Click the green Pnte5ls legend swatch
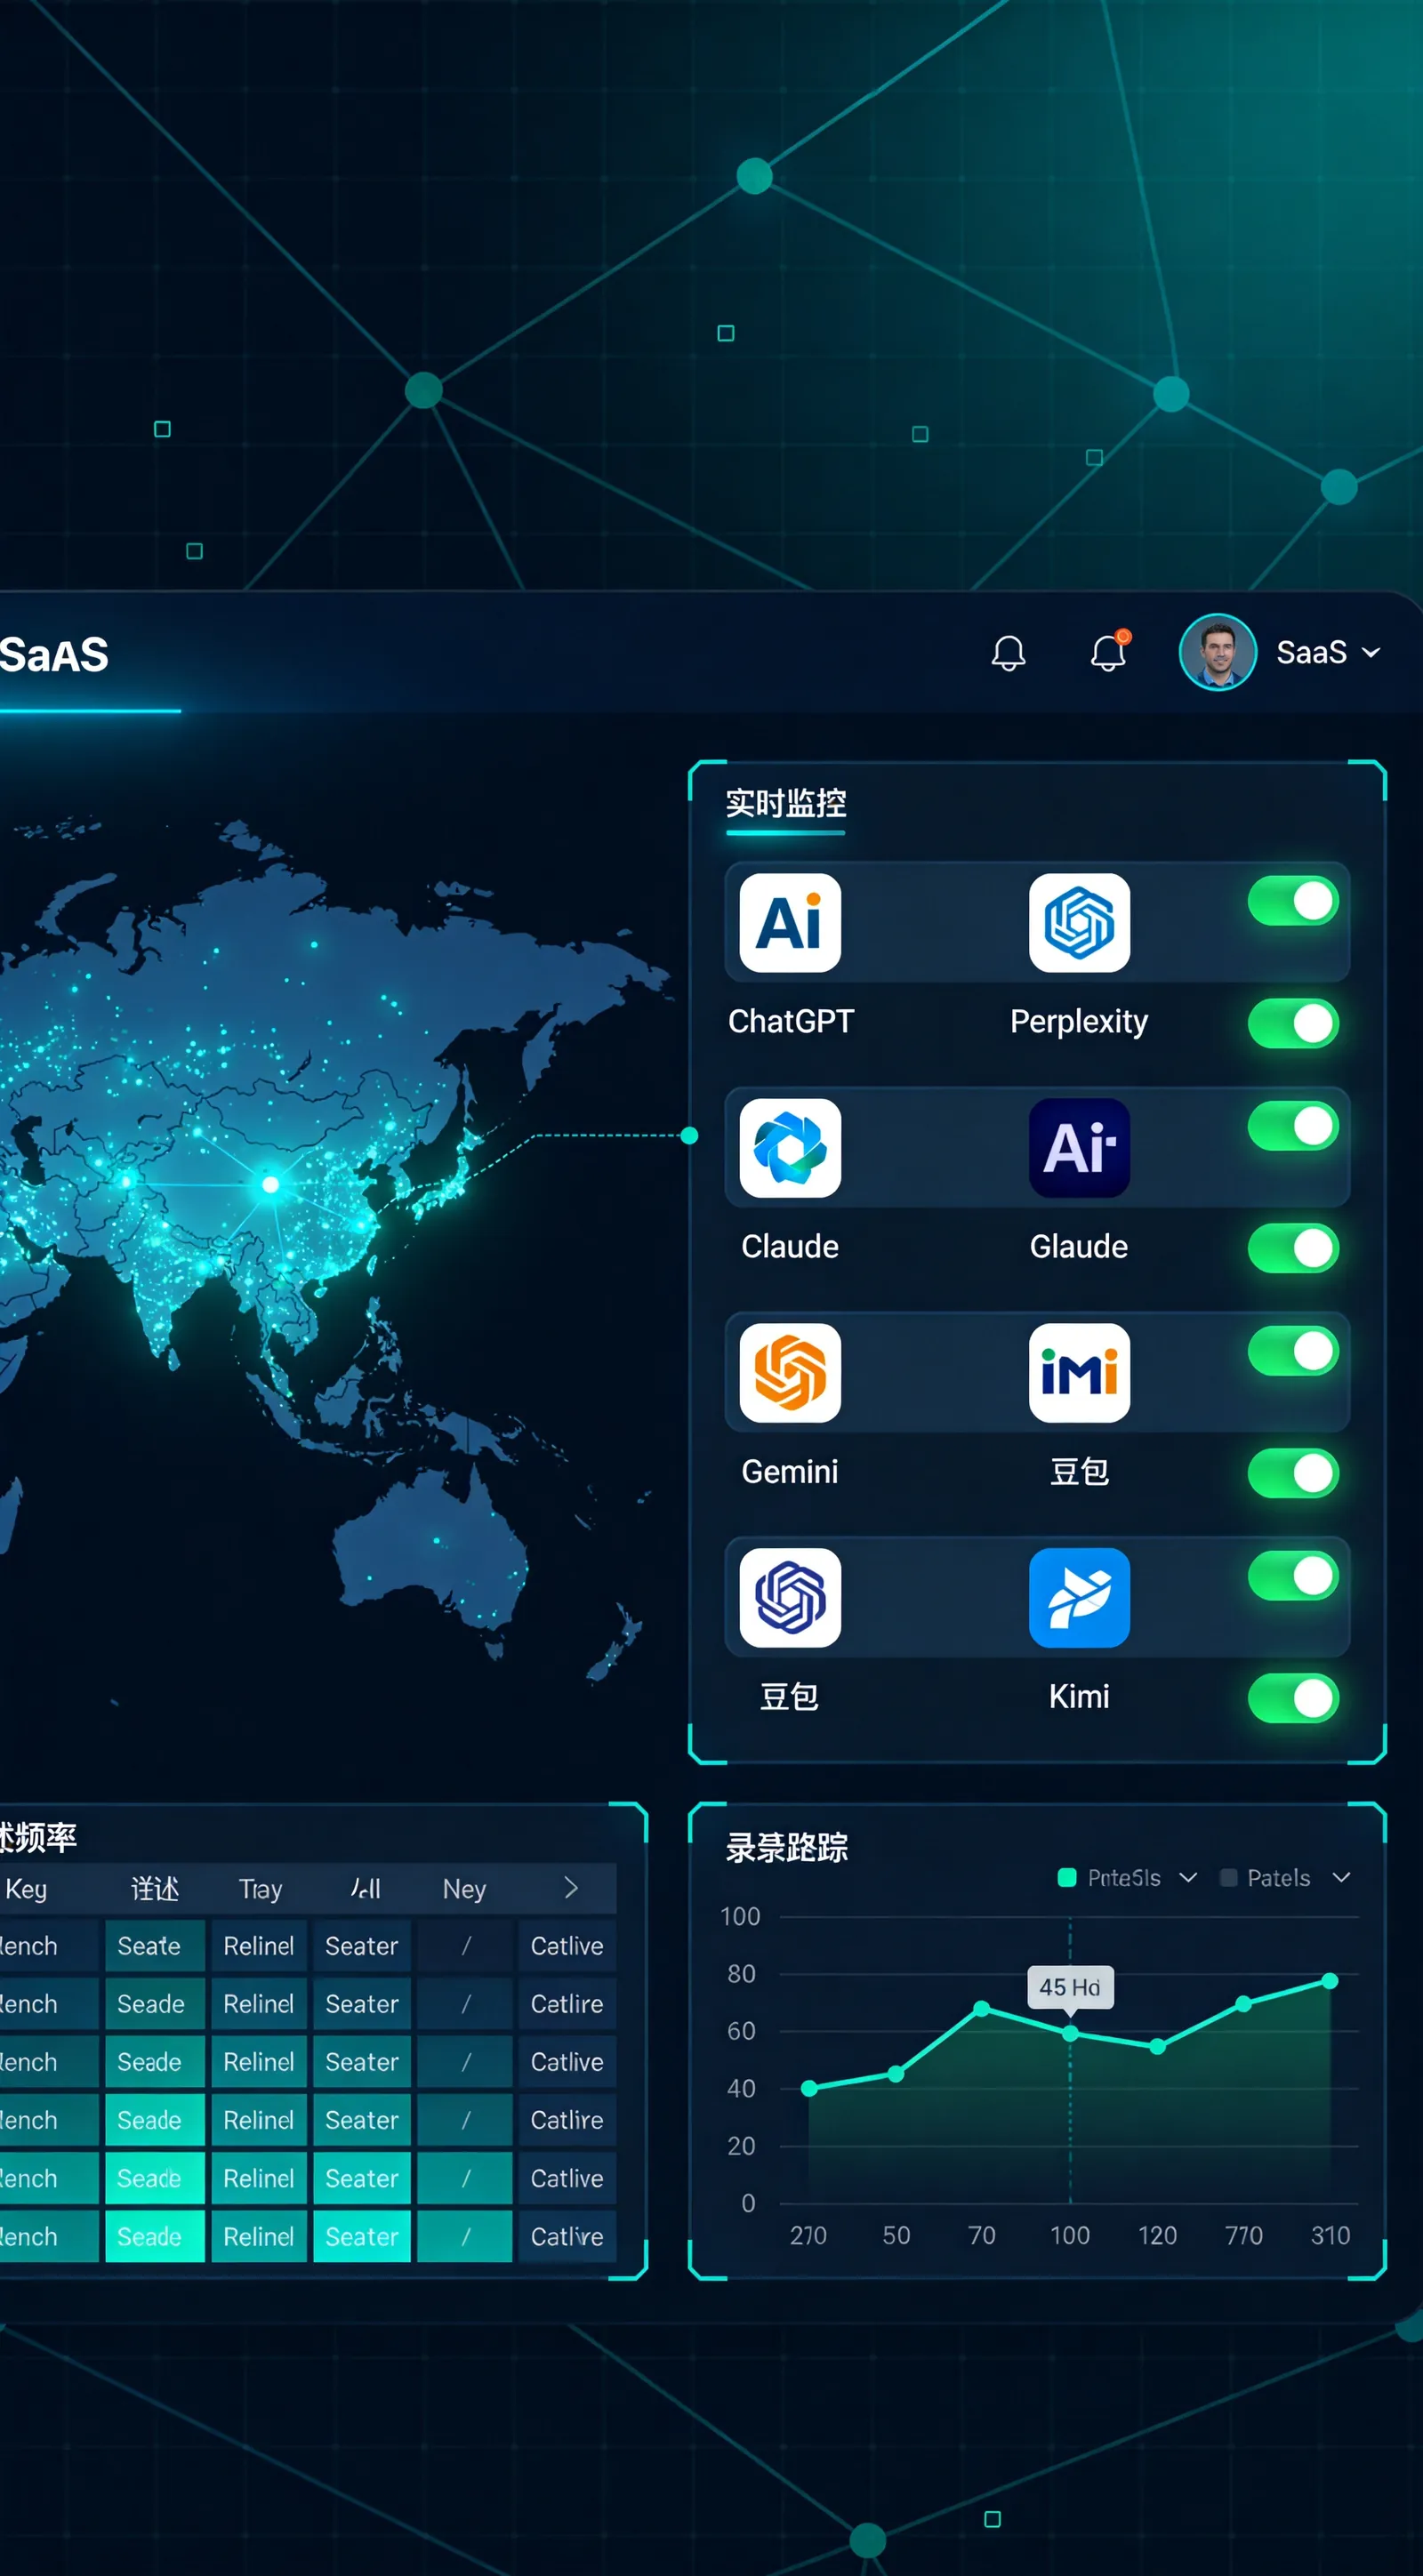 click(x=1067, y=1877)
